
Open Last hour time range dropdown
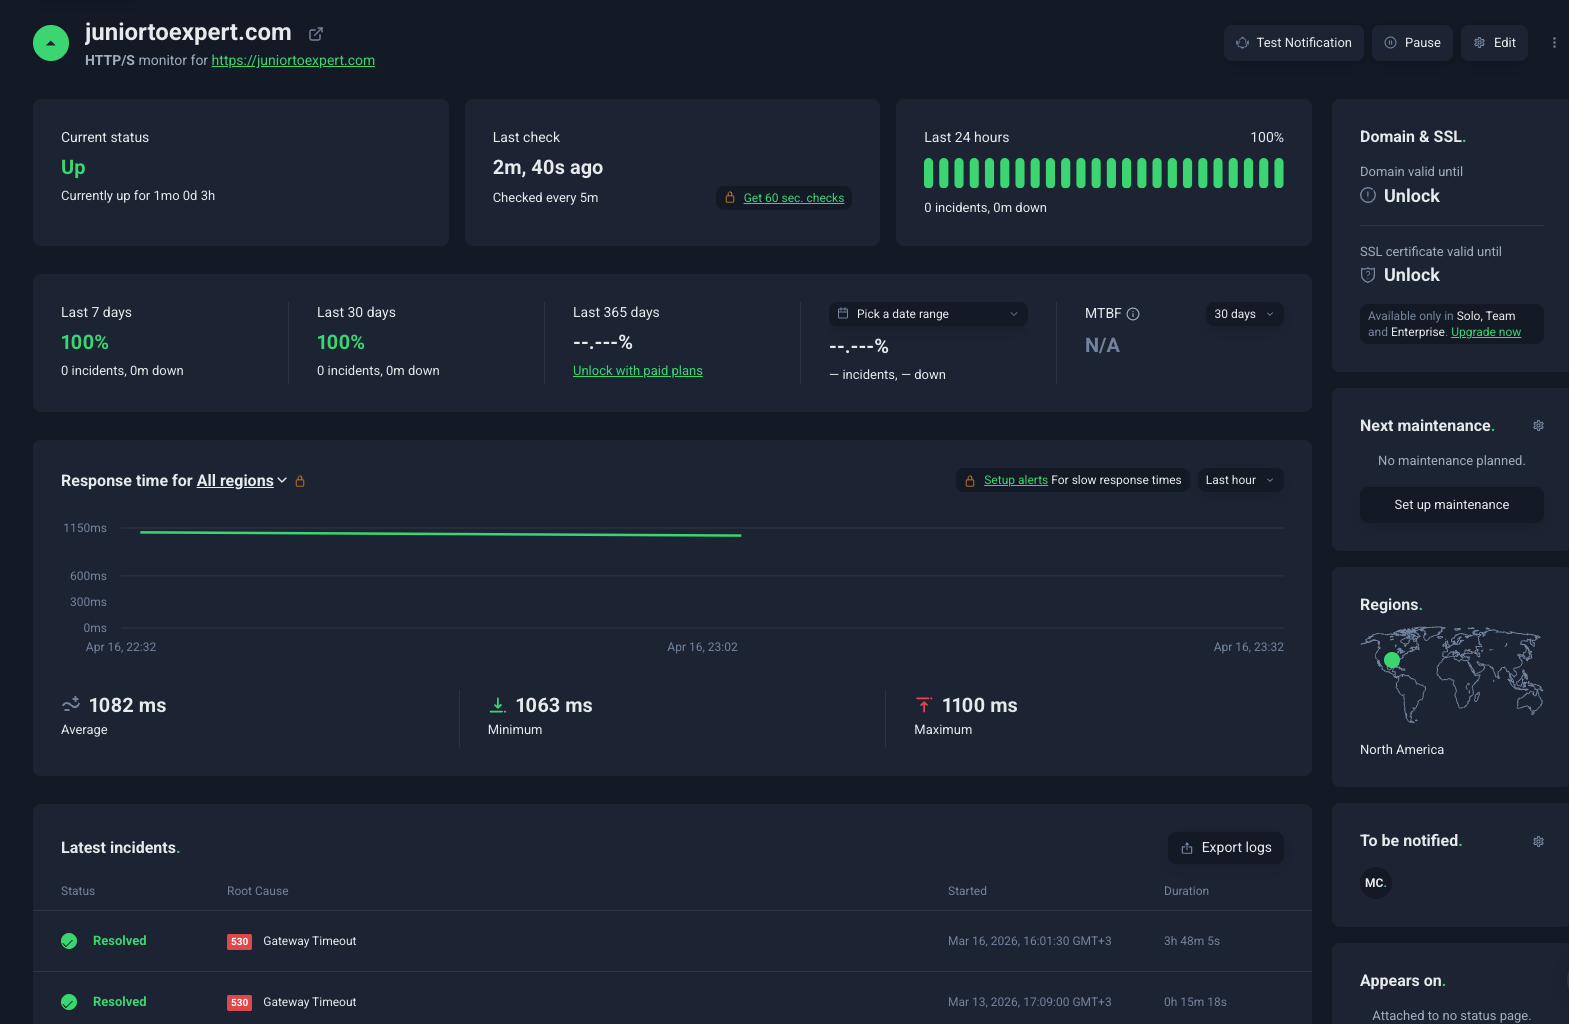pyautogui.click(x=1240, y=480)
